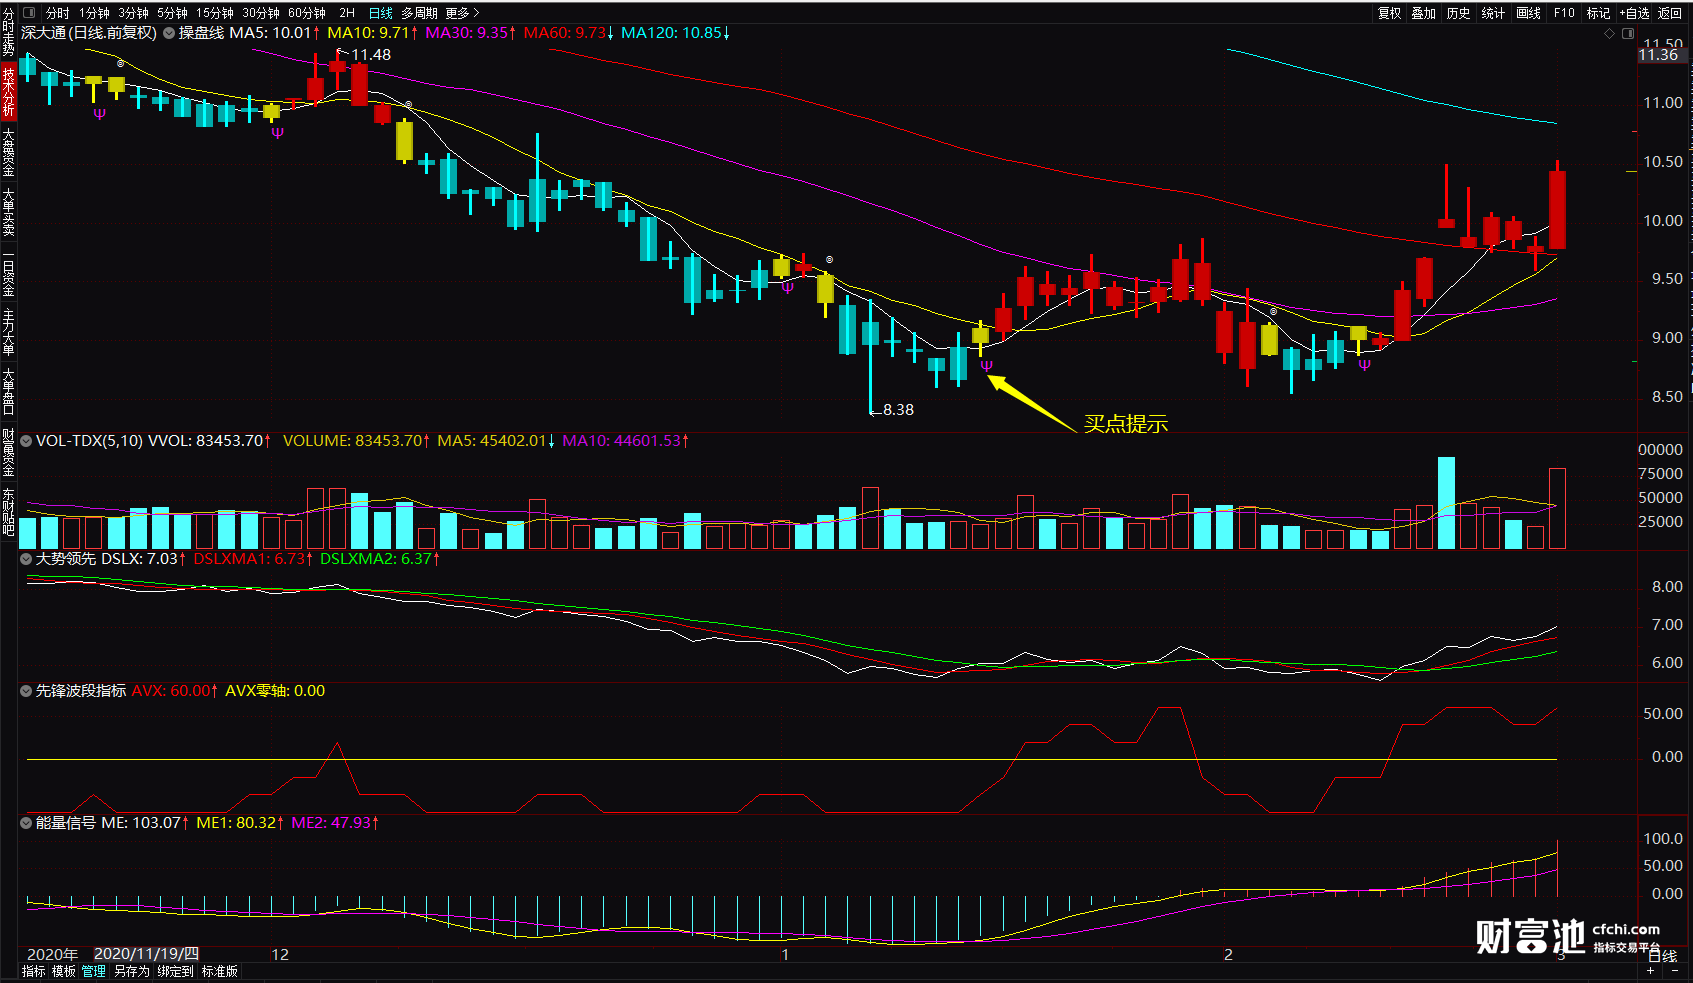Switch to the 3分钟 period
Image resolution: width=1693 pixels, height=983 pixels.
click(133, 13)
